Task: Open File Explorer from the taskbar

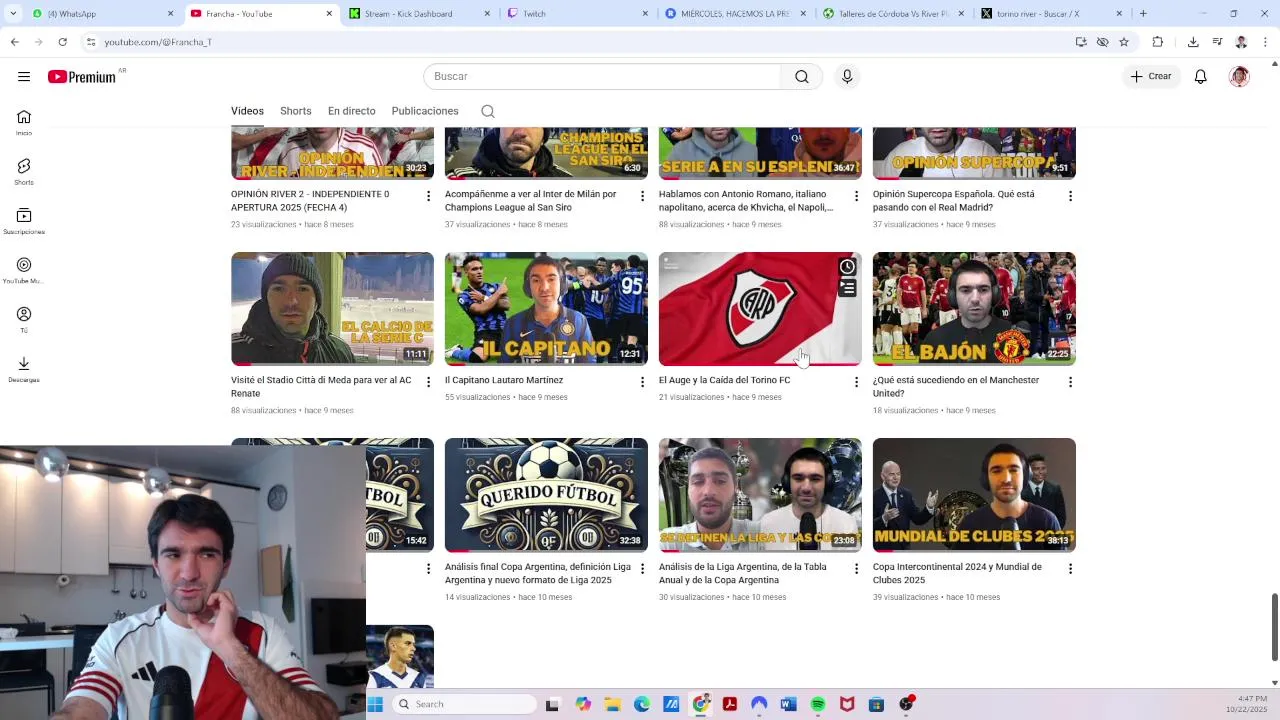Action: pos(612,704)
